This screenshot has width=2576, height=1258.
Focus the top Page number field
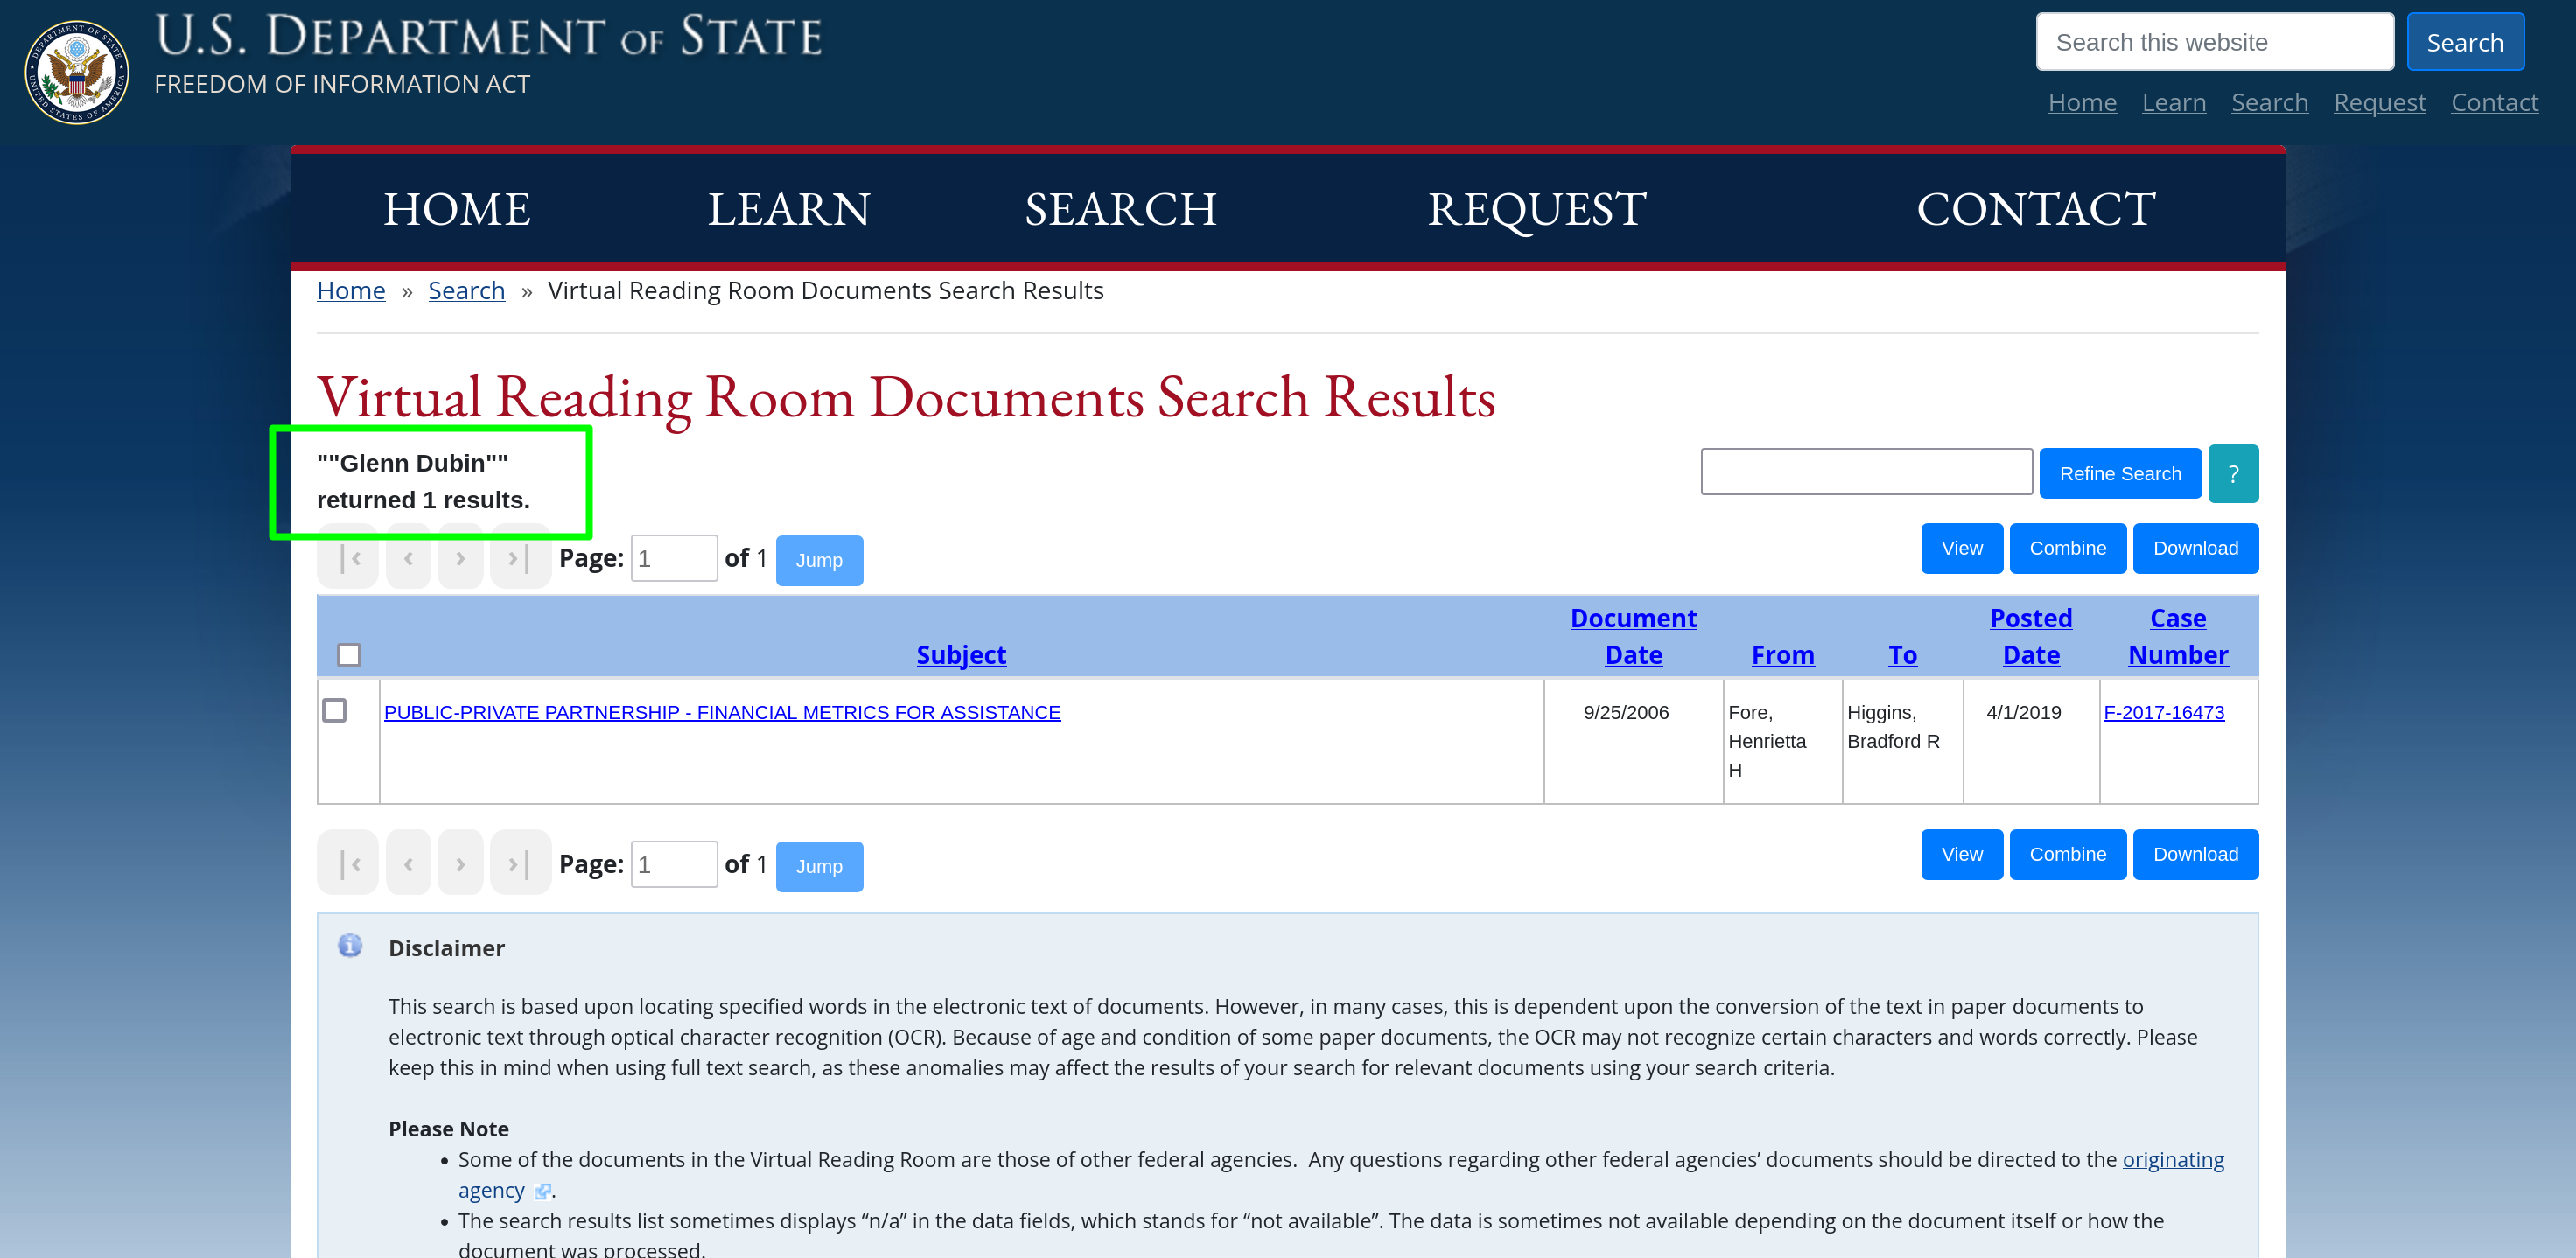pyautogui.click(x=673, y=558)
